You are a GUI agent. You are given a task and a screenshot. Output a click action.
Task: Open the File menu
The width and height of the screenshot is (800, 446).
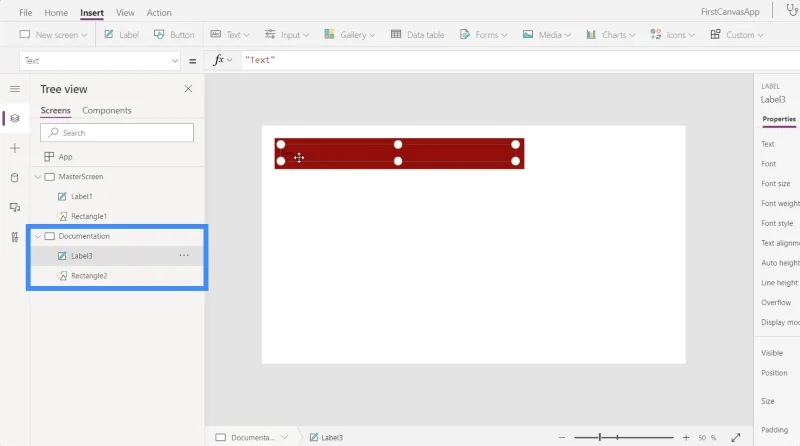(26, 13)
